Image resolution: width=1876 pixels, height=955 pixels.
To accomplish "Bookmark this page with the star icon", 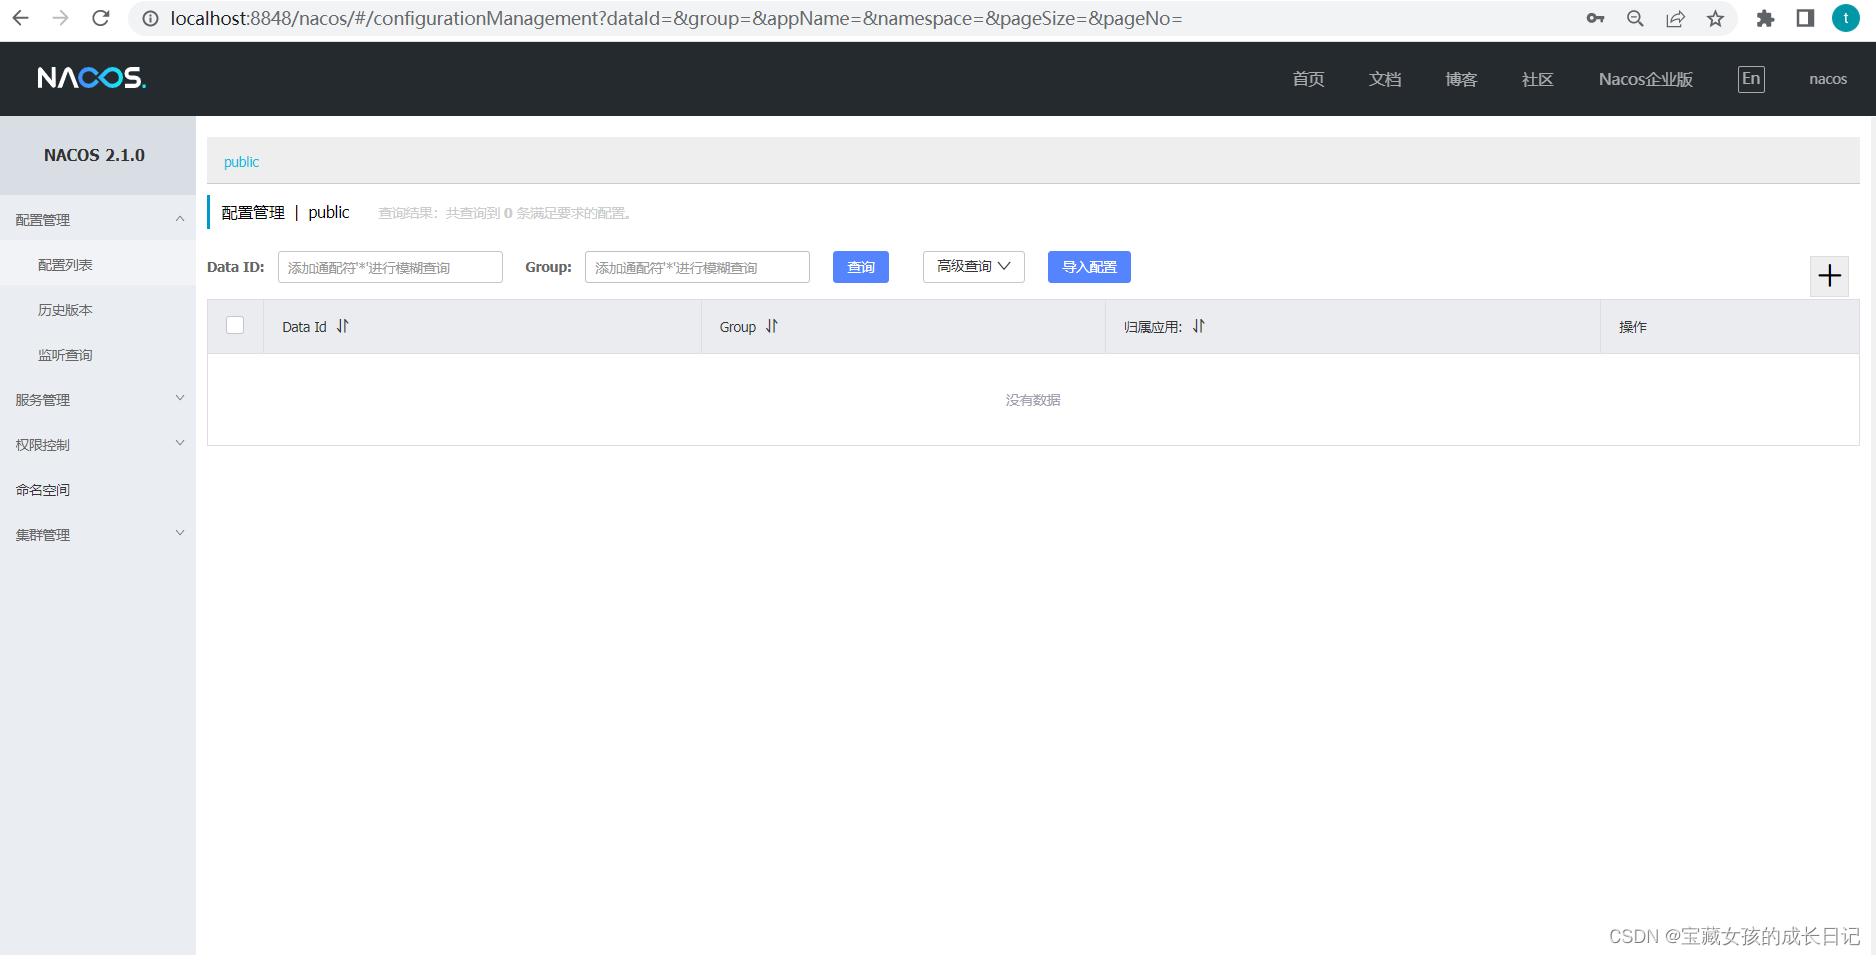I will pos(1716,19).
